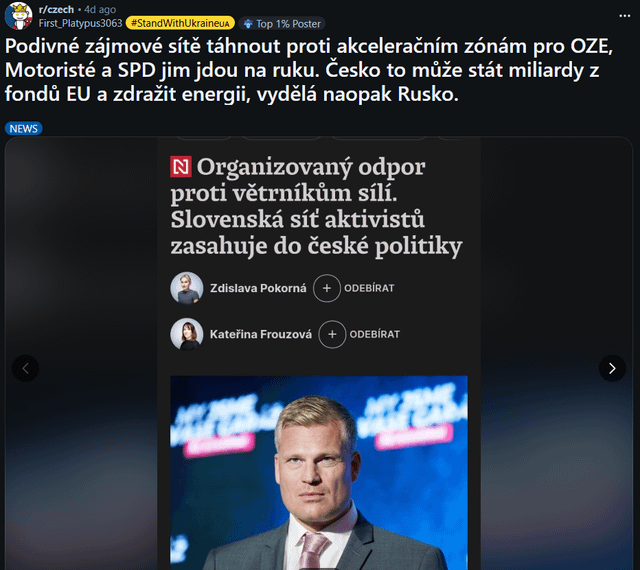This screenshot has height=570, width=640.
Task: Click Zdislava Pokorná author photo
Action: [187, 288]
